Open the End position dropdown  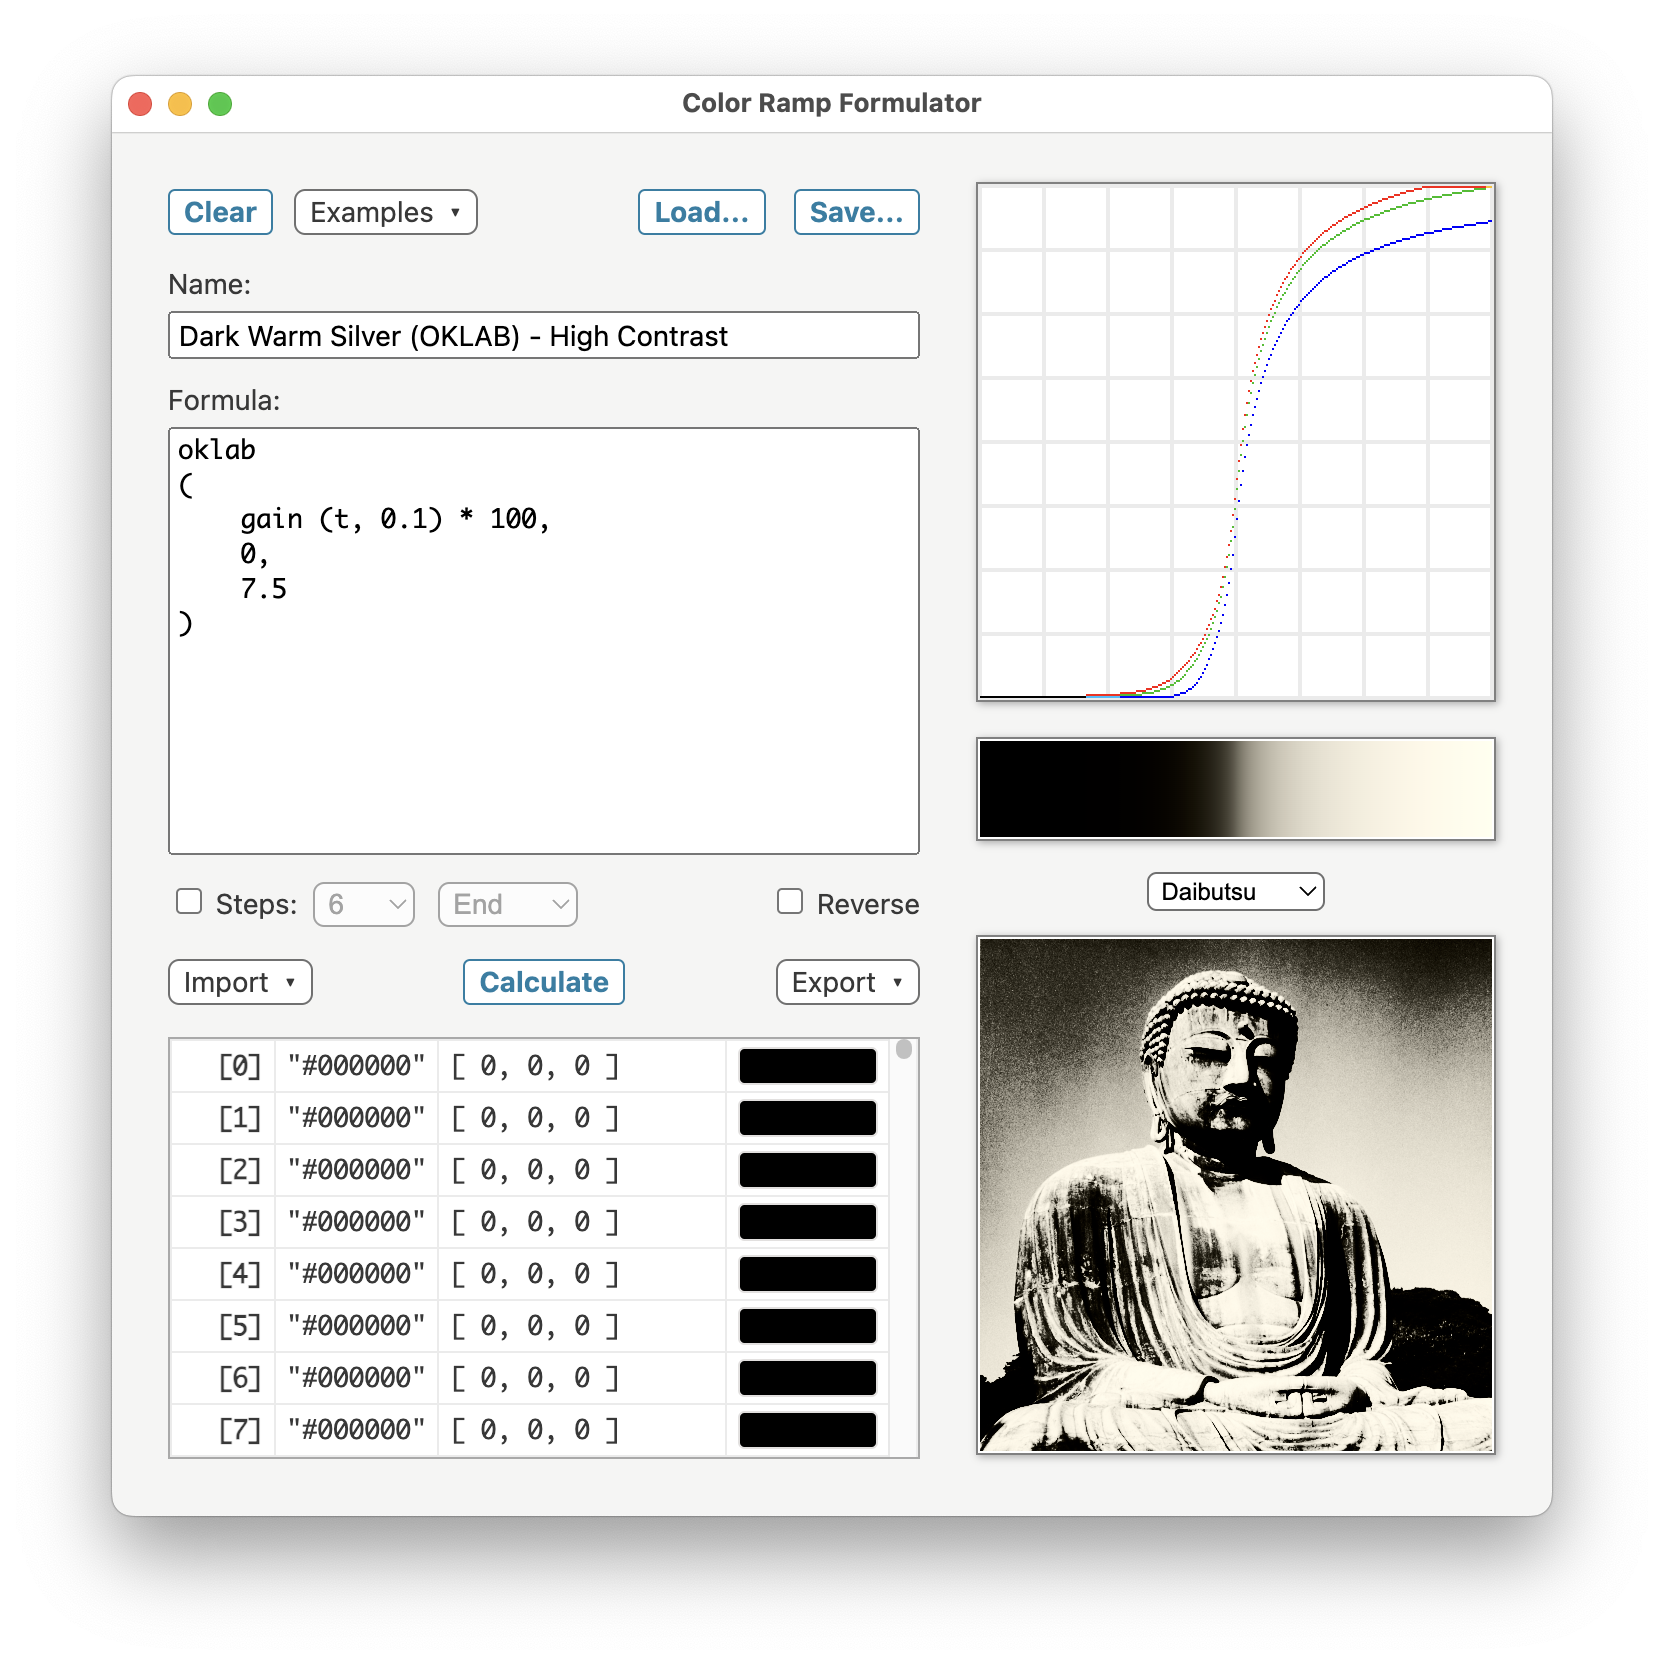507,904
